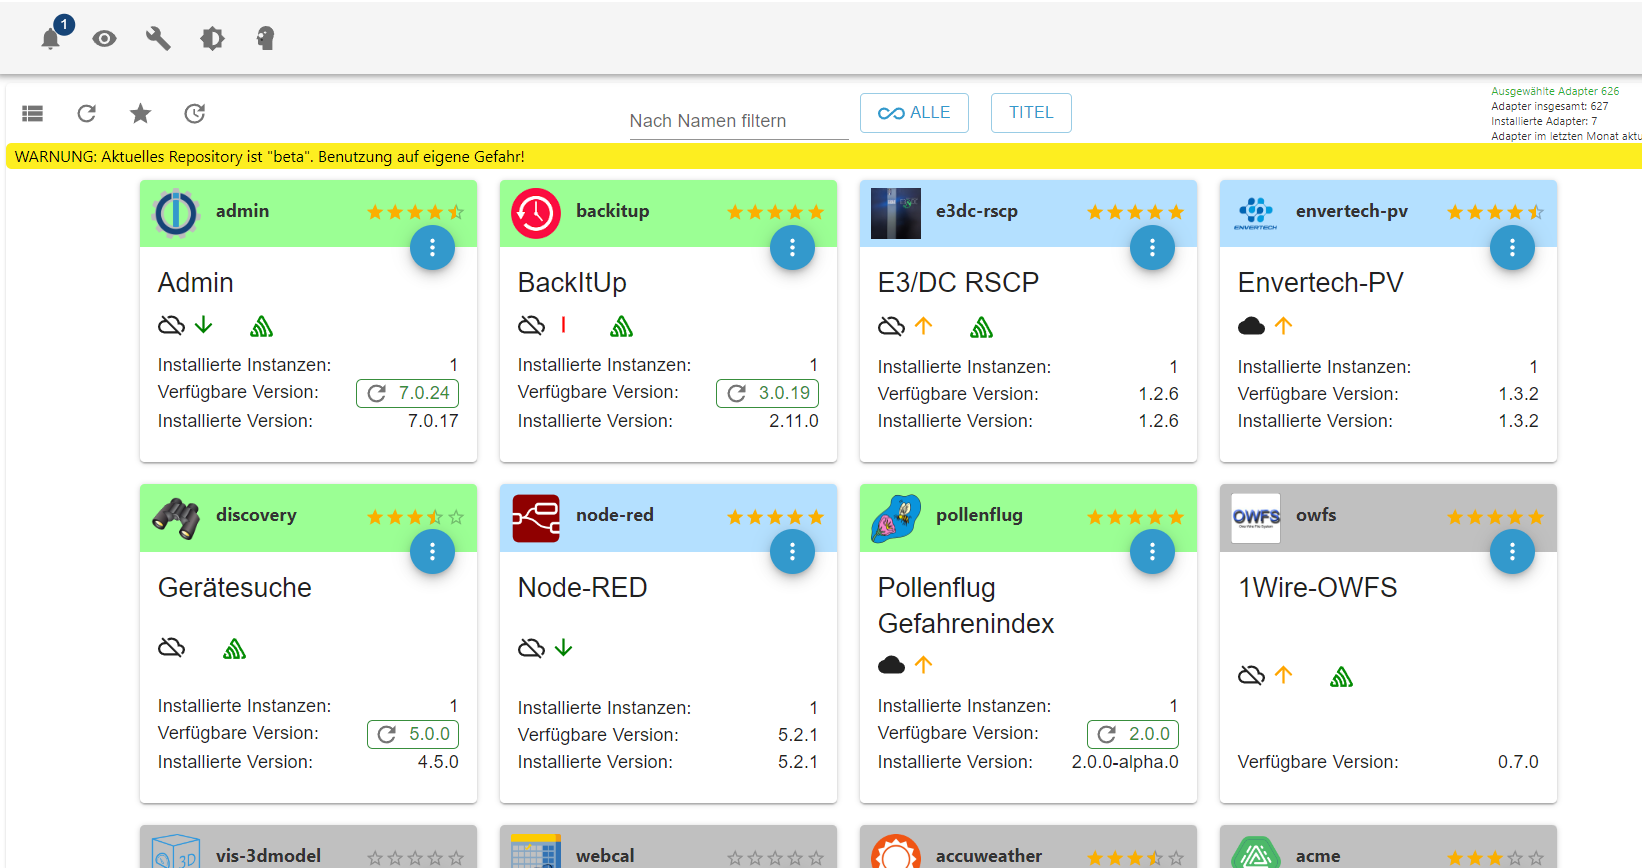Toggle the eye visibility icon in top bar
1642x868 pixels.
pyautogui.click(x=105, y=39)
